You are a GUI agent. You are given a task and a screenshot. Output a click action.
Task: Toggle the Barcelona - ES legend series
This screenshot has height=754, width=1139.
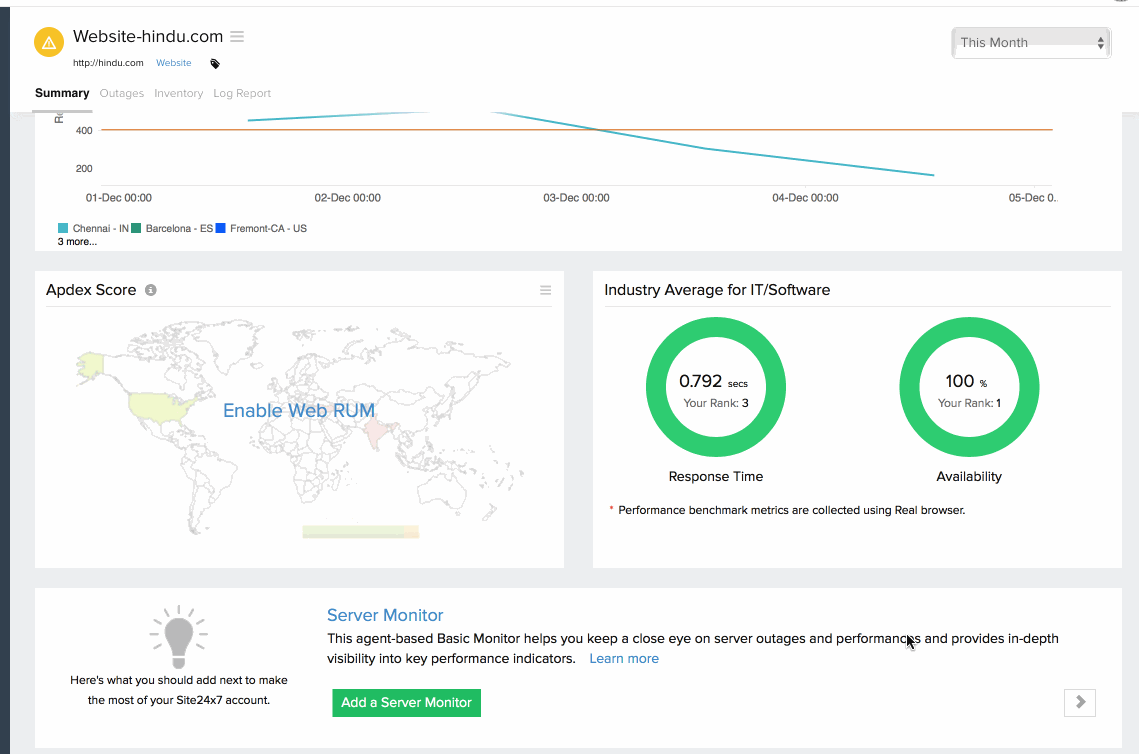pos(172,228)
